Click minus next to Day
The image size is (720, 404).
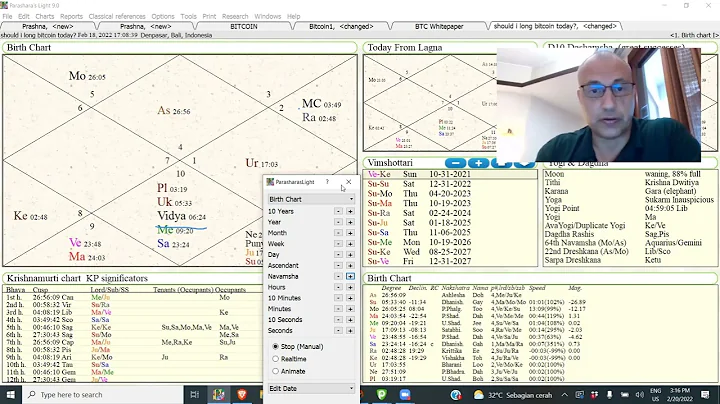[338, 255]
